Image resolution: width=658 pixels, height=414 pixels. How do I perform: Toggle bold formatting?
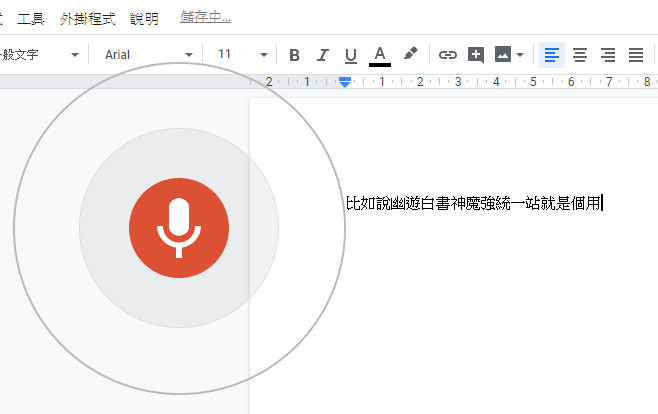[x=295, y=55]
